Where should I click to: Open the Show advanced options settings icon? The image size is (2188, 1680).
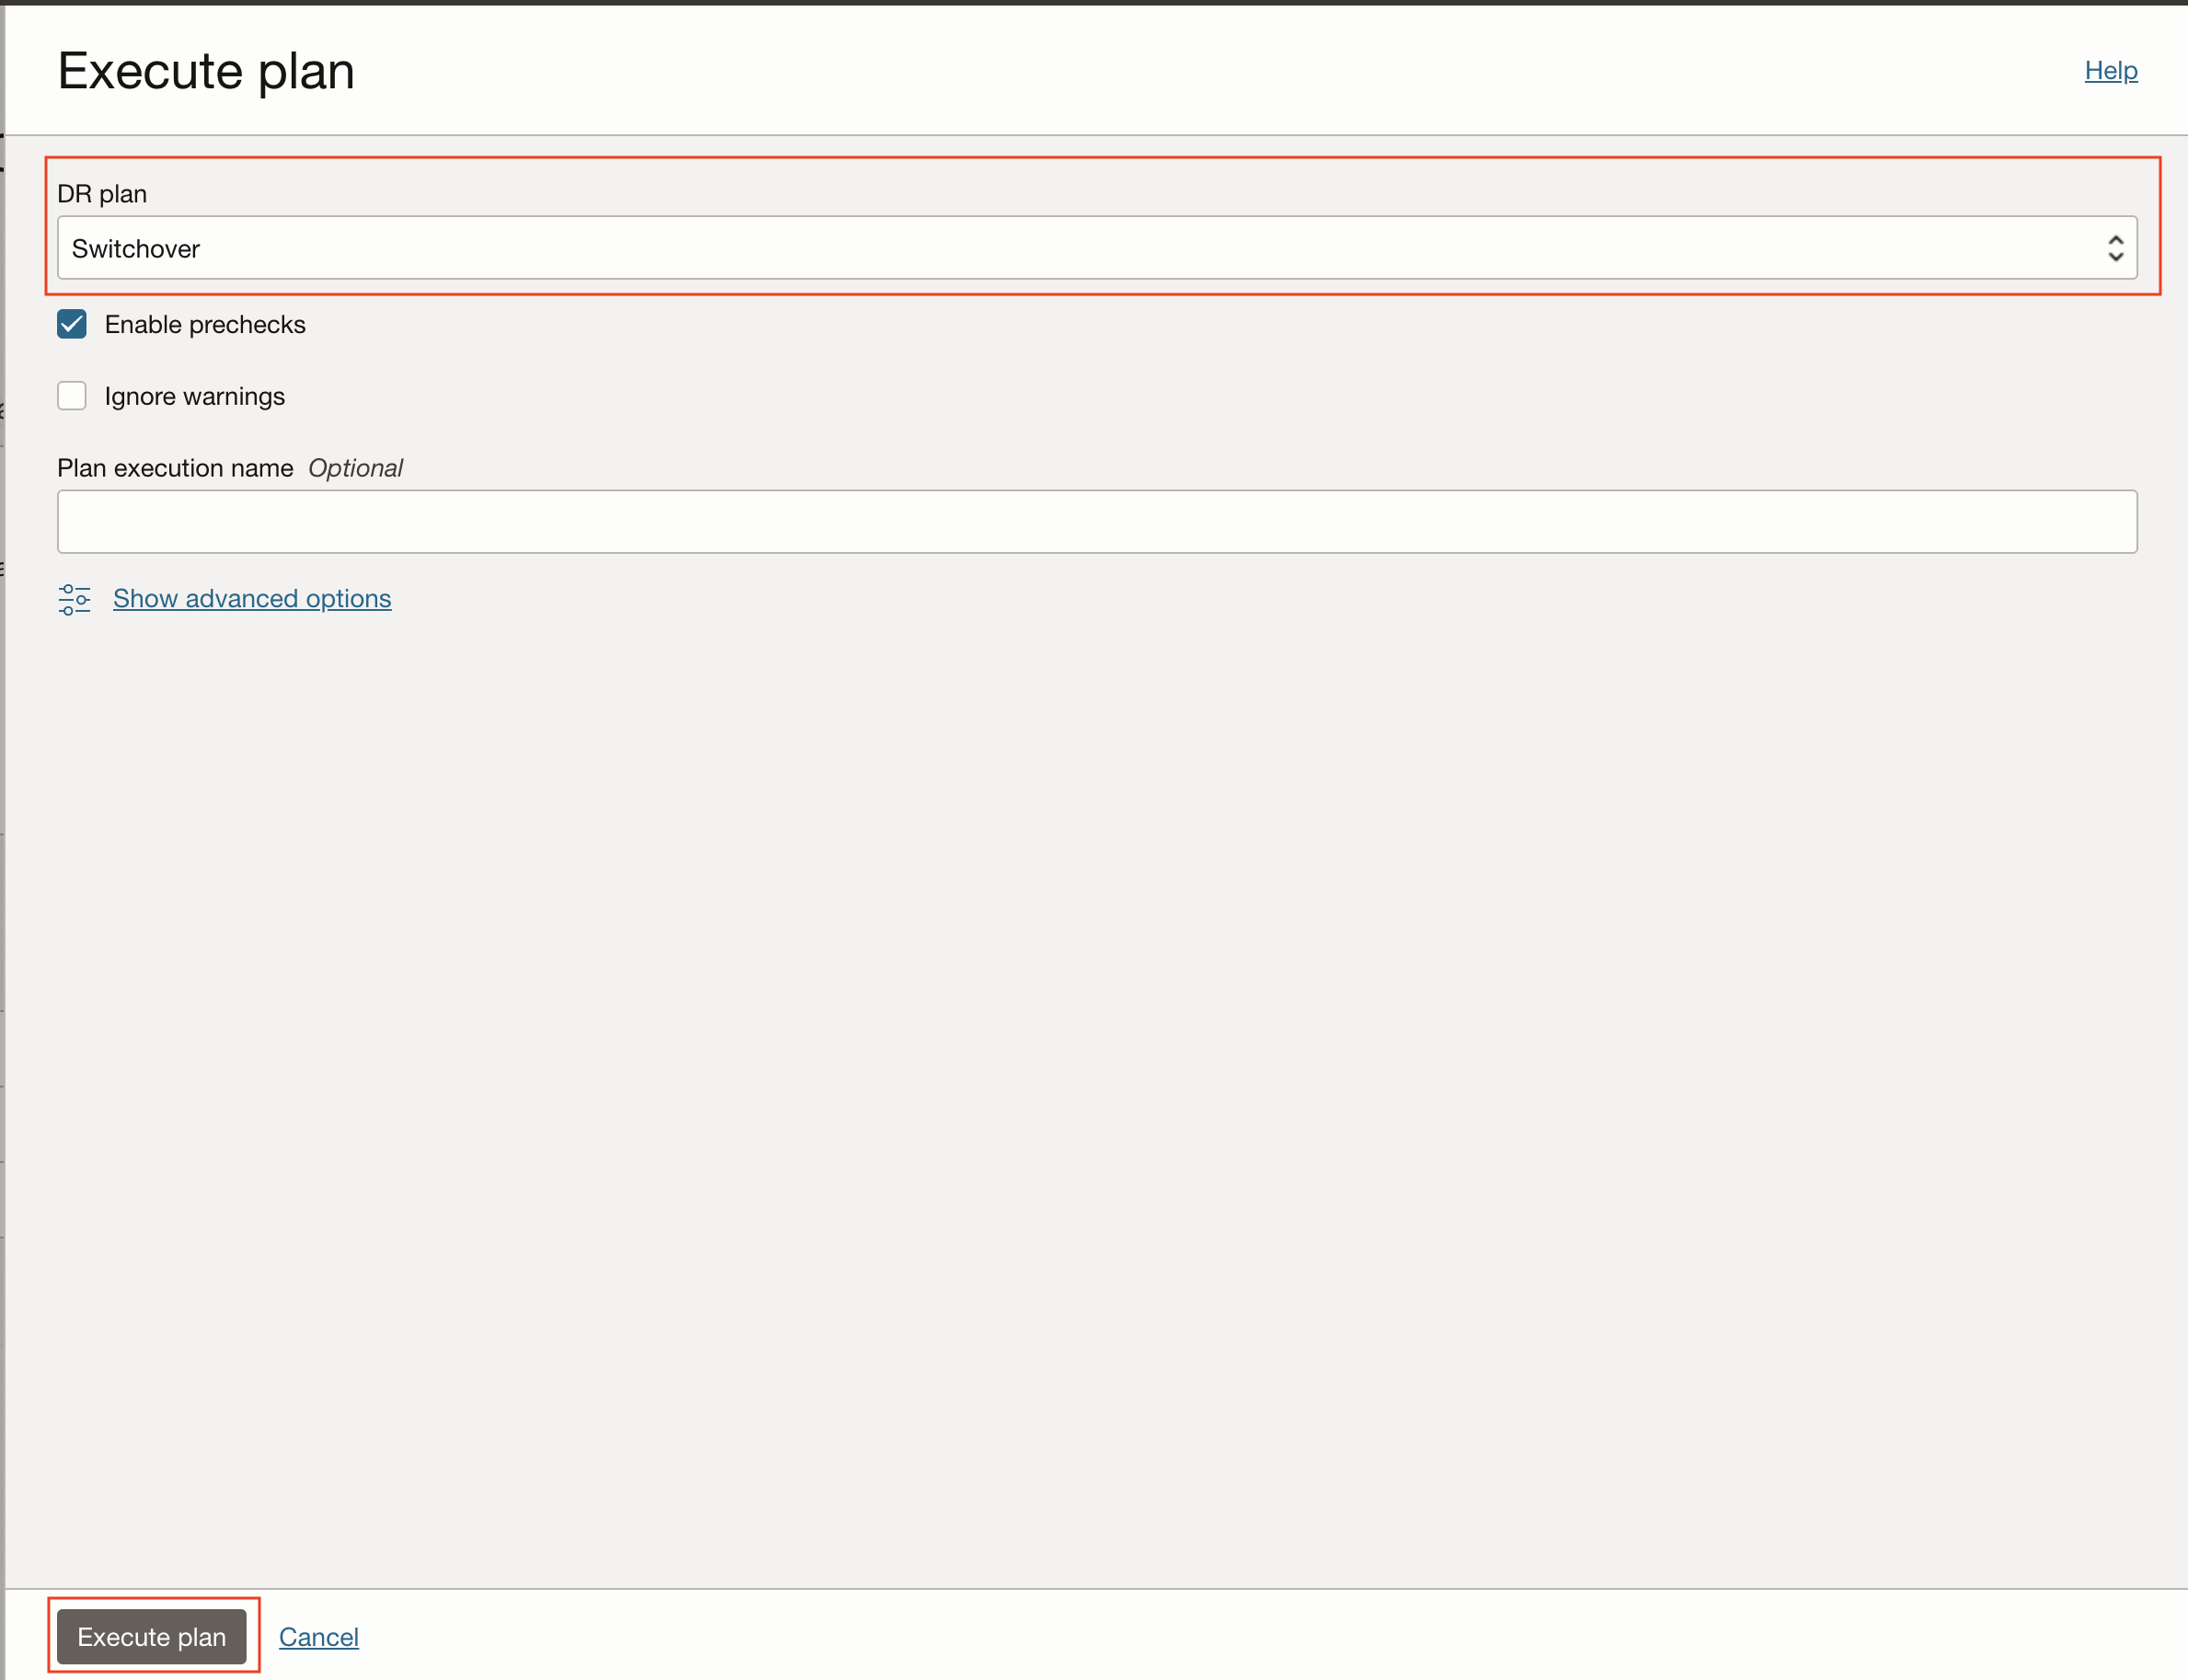74,598
